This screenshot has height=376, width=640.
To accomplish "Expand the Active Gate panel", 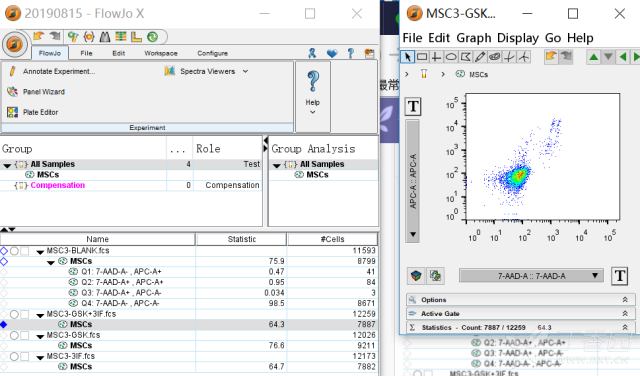I will [521, 314].
